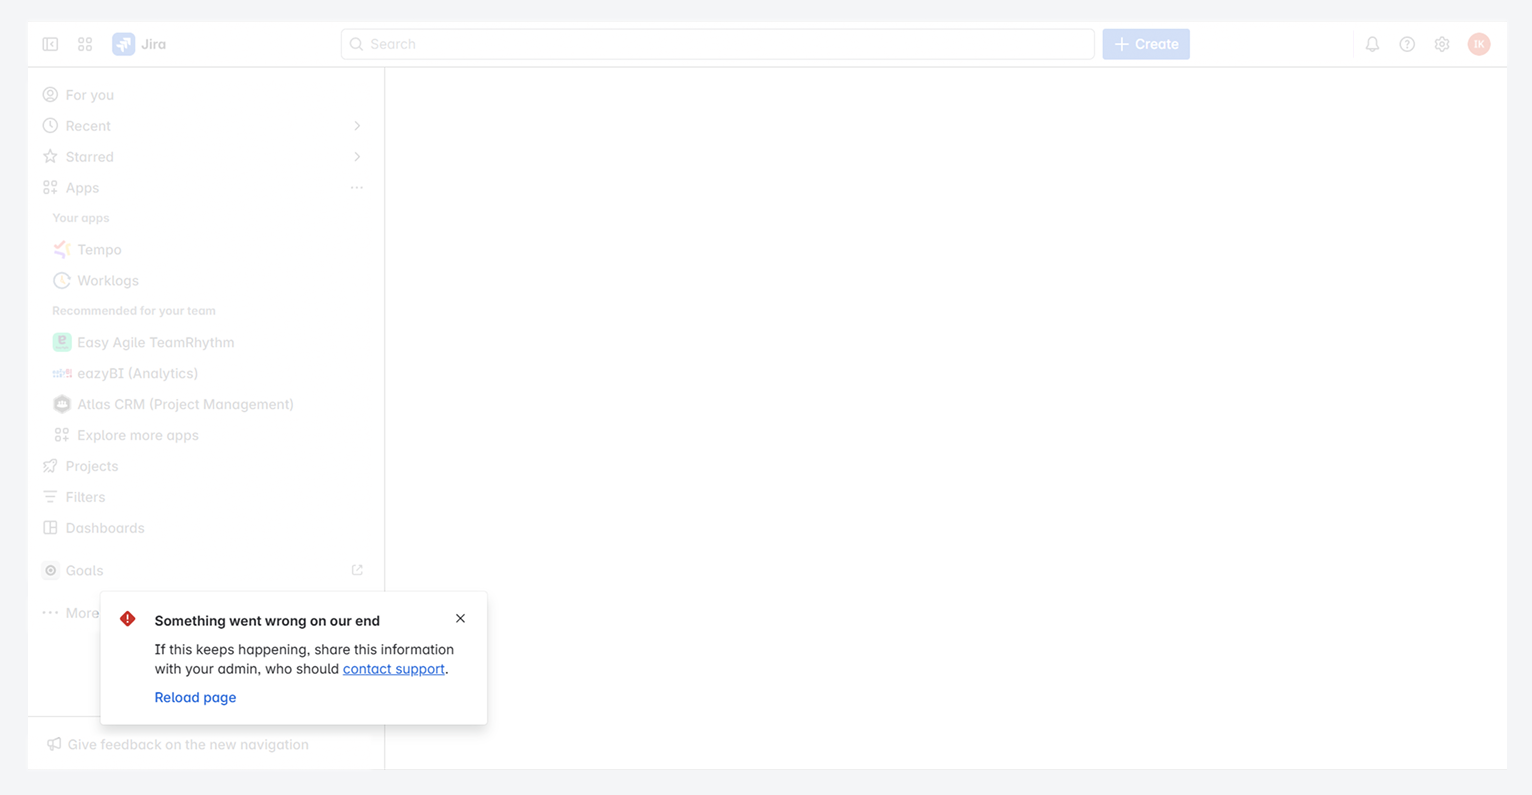Click the 'Your apps' section label
This screenshot has width=1532, height=795.
click(81, 218)
